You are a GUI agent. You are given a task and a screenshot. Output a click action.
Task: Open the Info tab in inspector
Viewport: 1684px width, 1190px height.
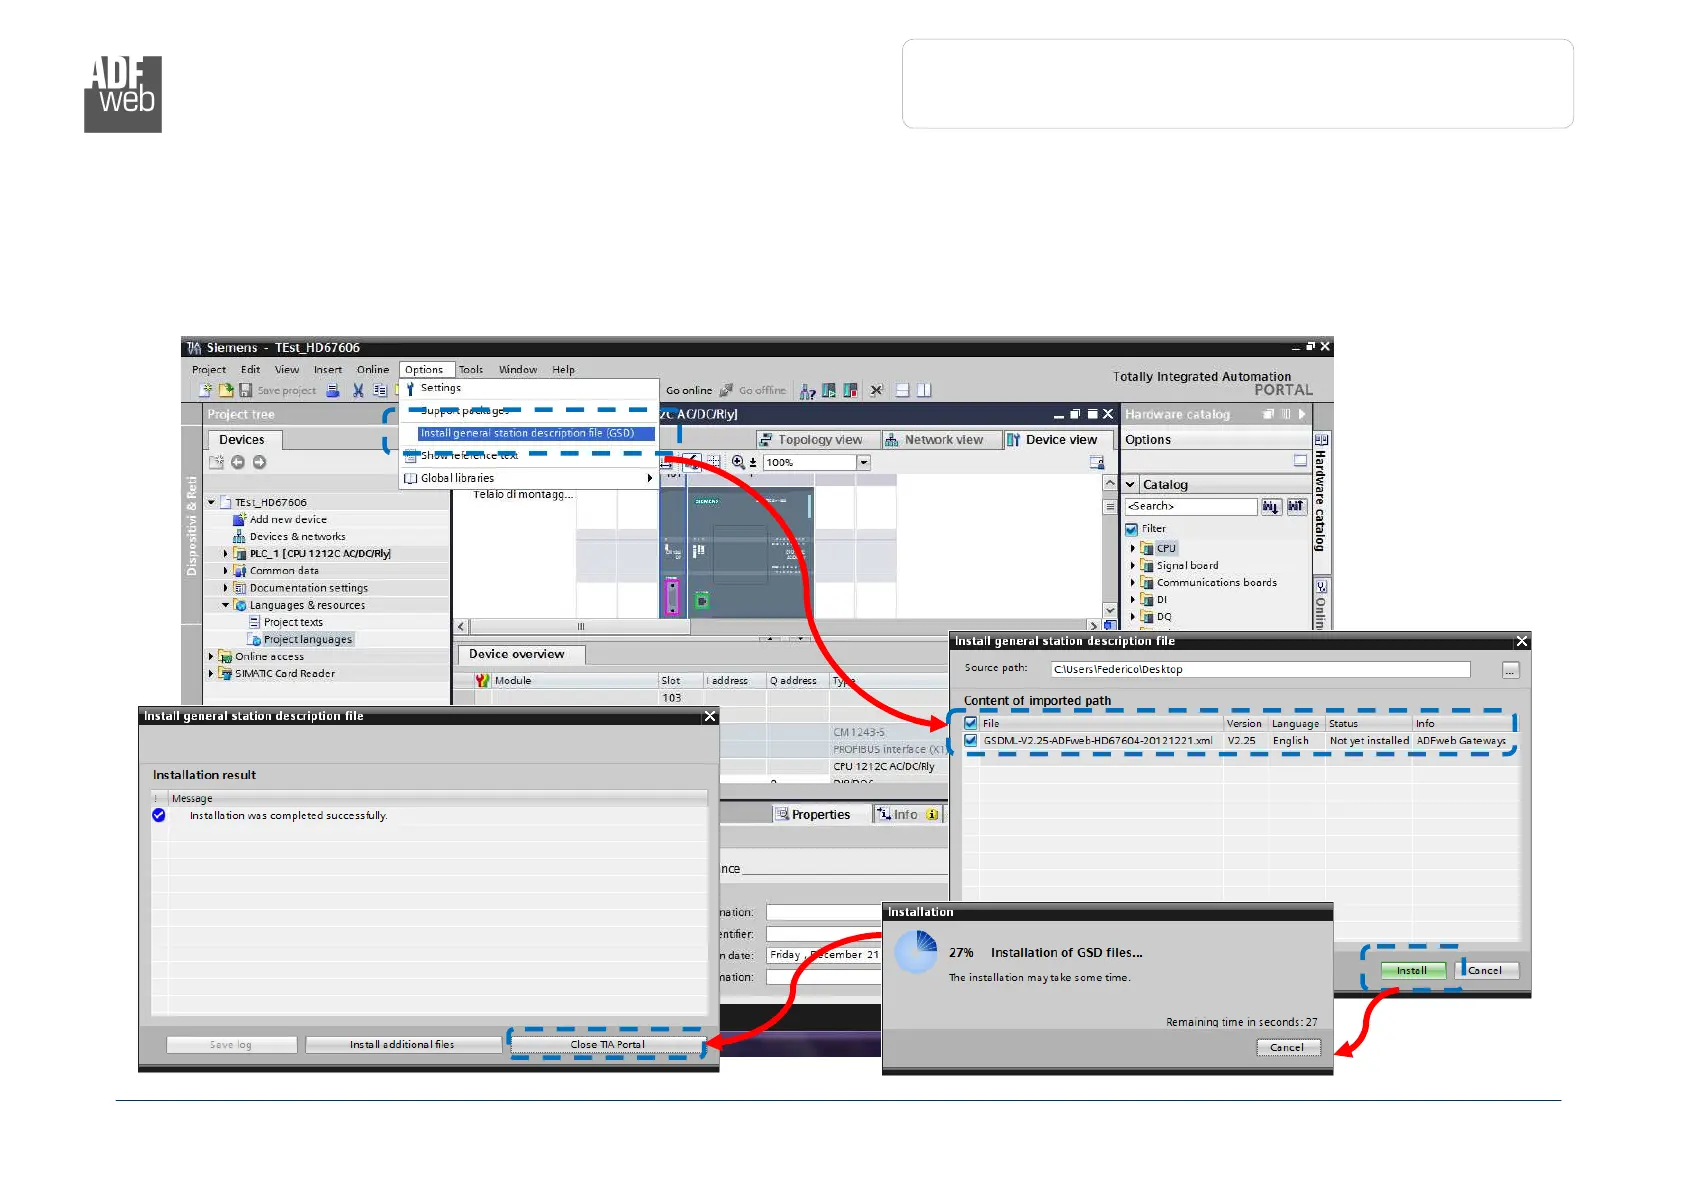click(x=908, y=814)
